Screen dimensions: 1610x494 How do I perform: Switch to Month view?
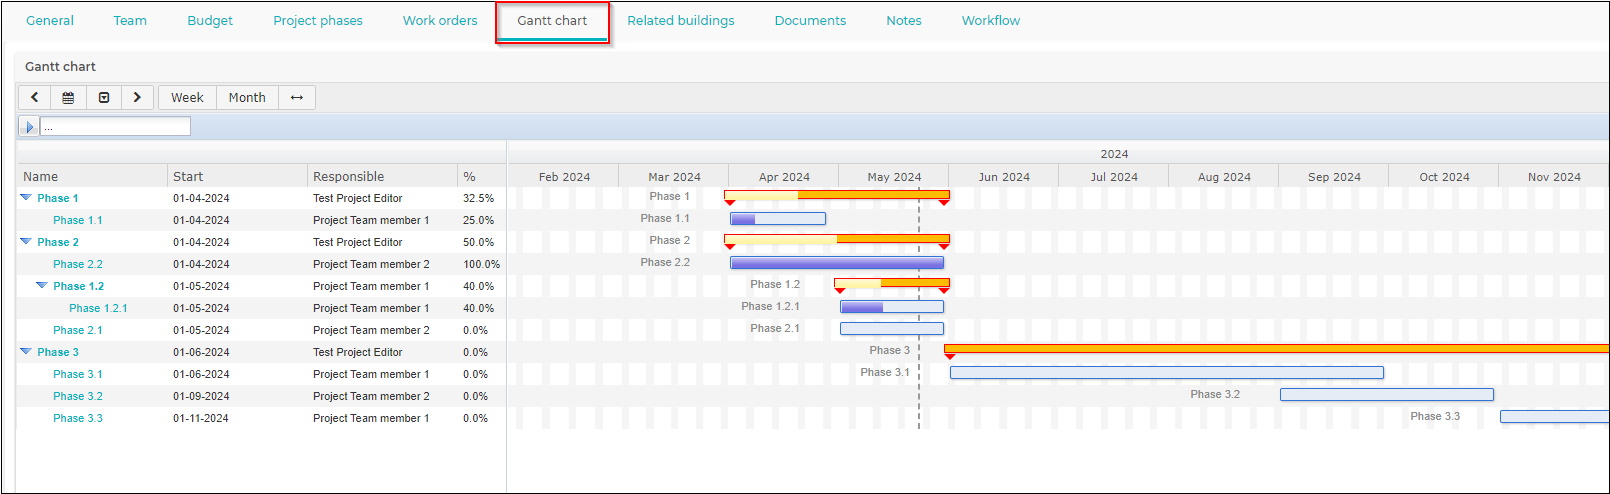(x=247, y=97)
